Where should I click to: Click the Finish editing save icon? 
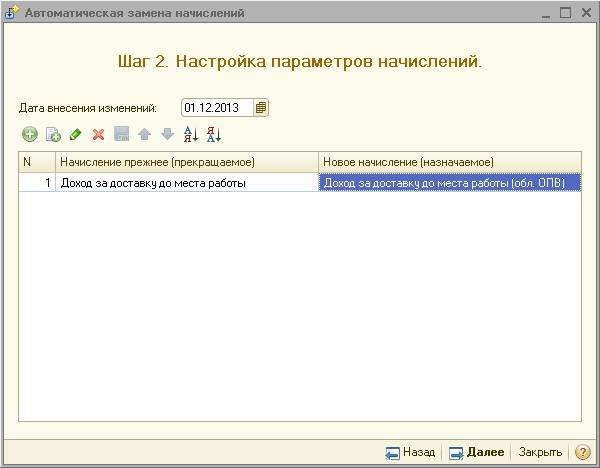[121, 134]
